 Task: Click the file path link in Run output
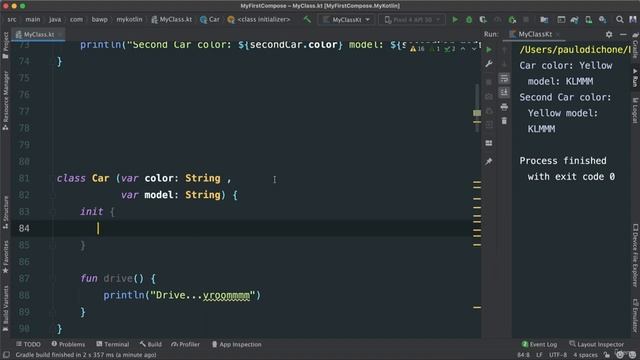point(575,50)
